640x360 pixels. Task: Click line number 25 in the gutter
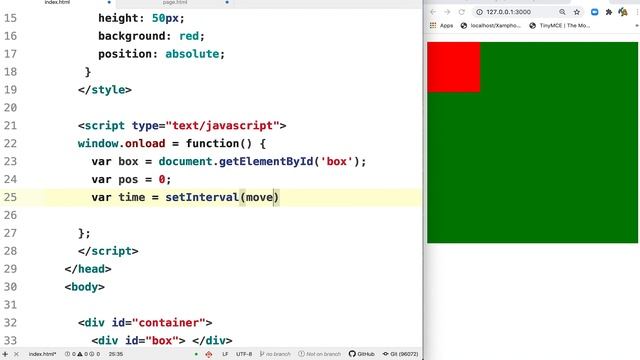click(x=10, y=197)
